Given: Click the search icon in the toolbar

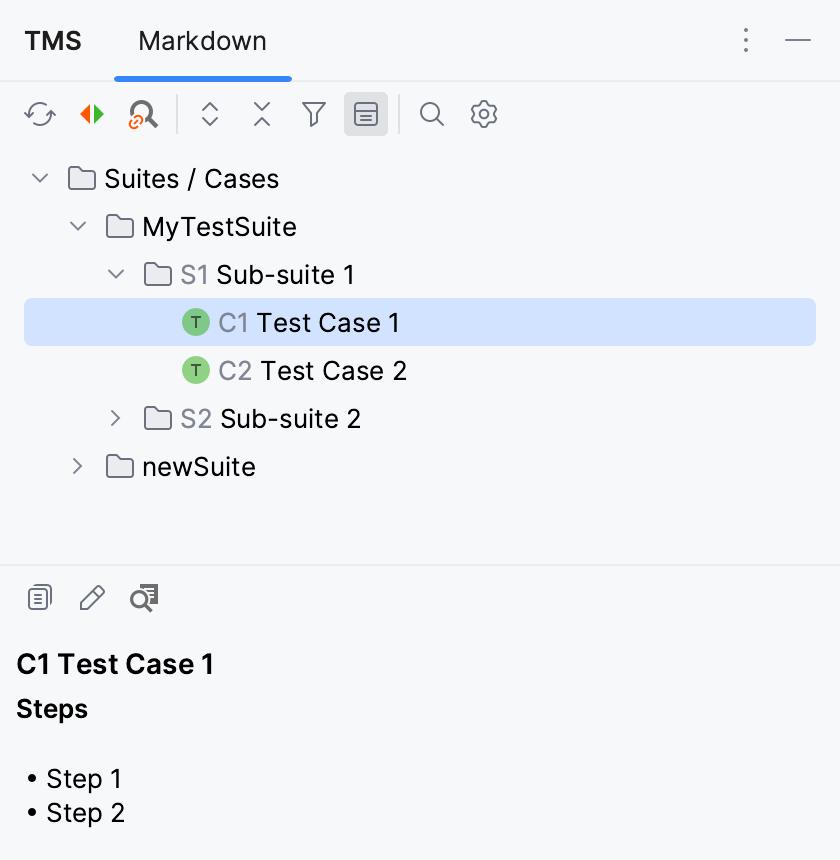Looking at the screenshot, I should (x=432, y=114).
